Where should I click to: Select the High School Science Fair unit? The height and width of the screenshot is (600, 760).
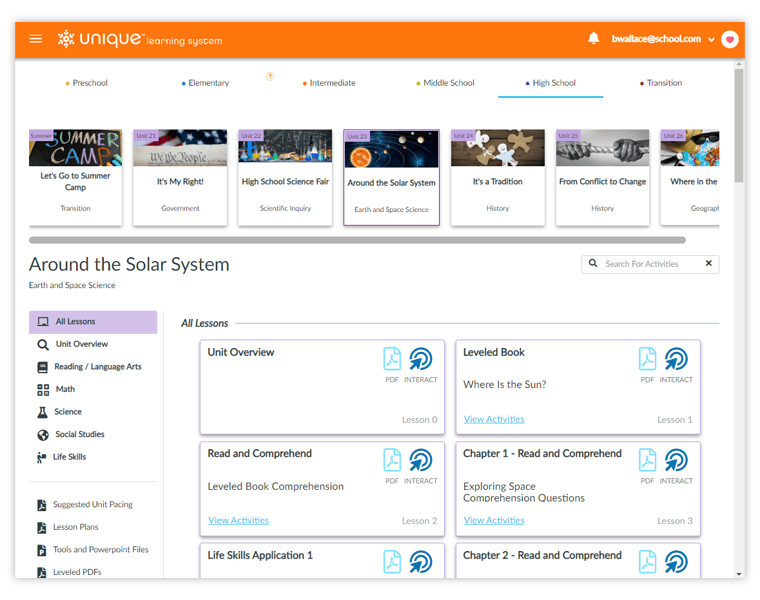coord(285,177)
